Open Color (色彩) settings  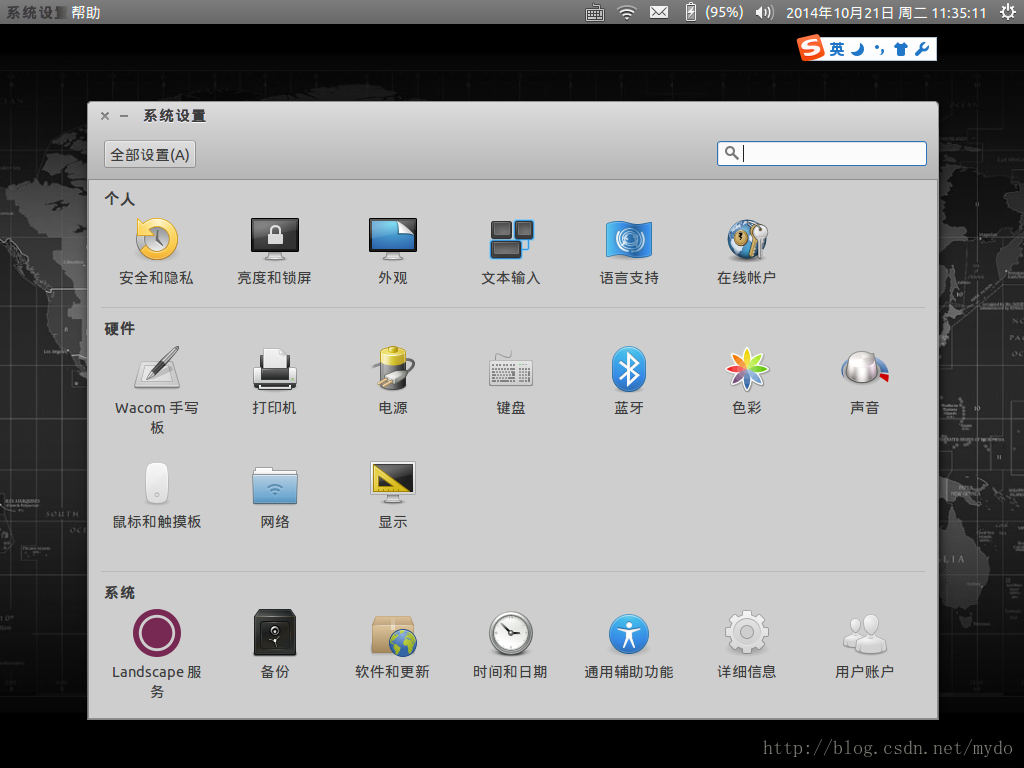[x=746, y=381]
